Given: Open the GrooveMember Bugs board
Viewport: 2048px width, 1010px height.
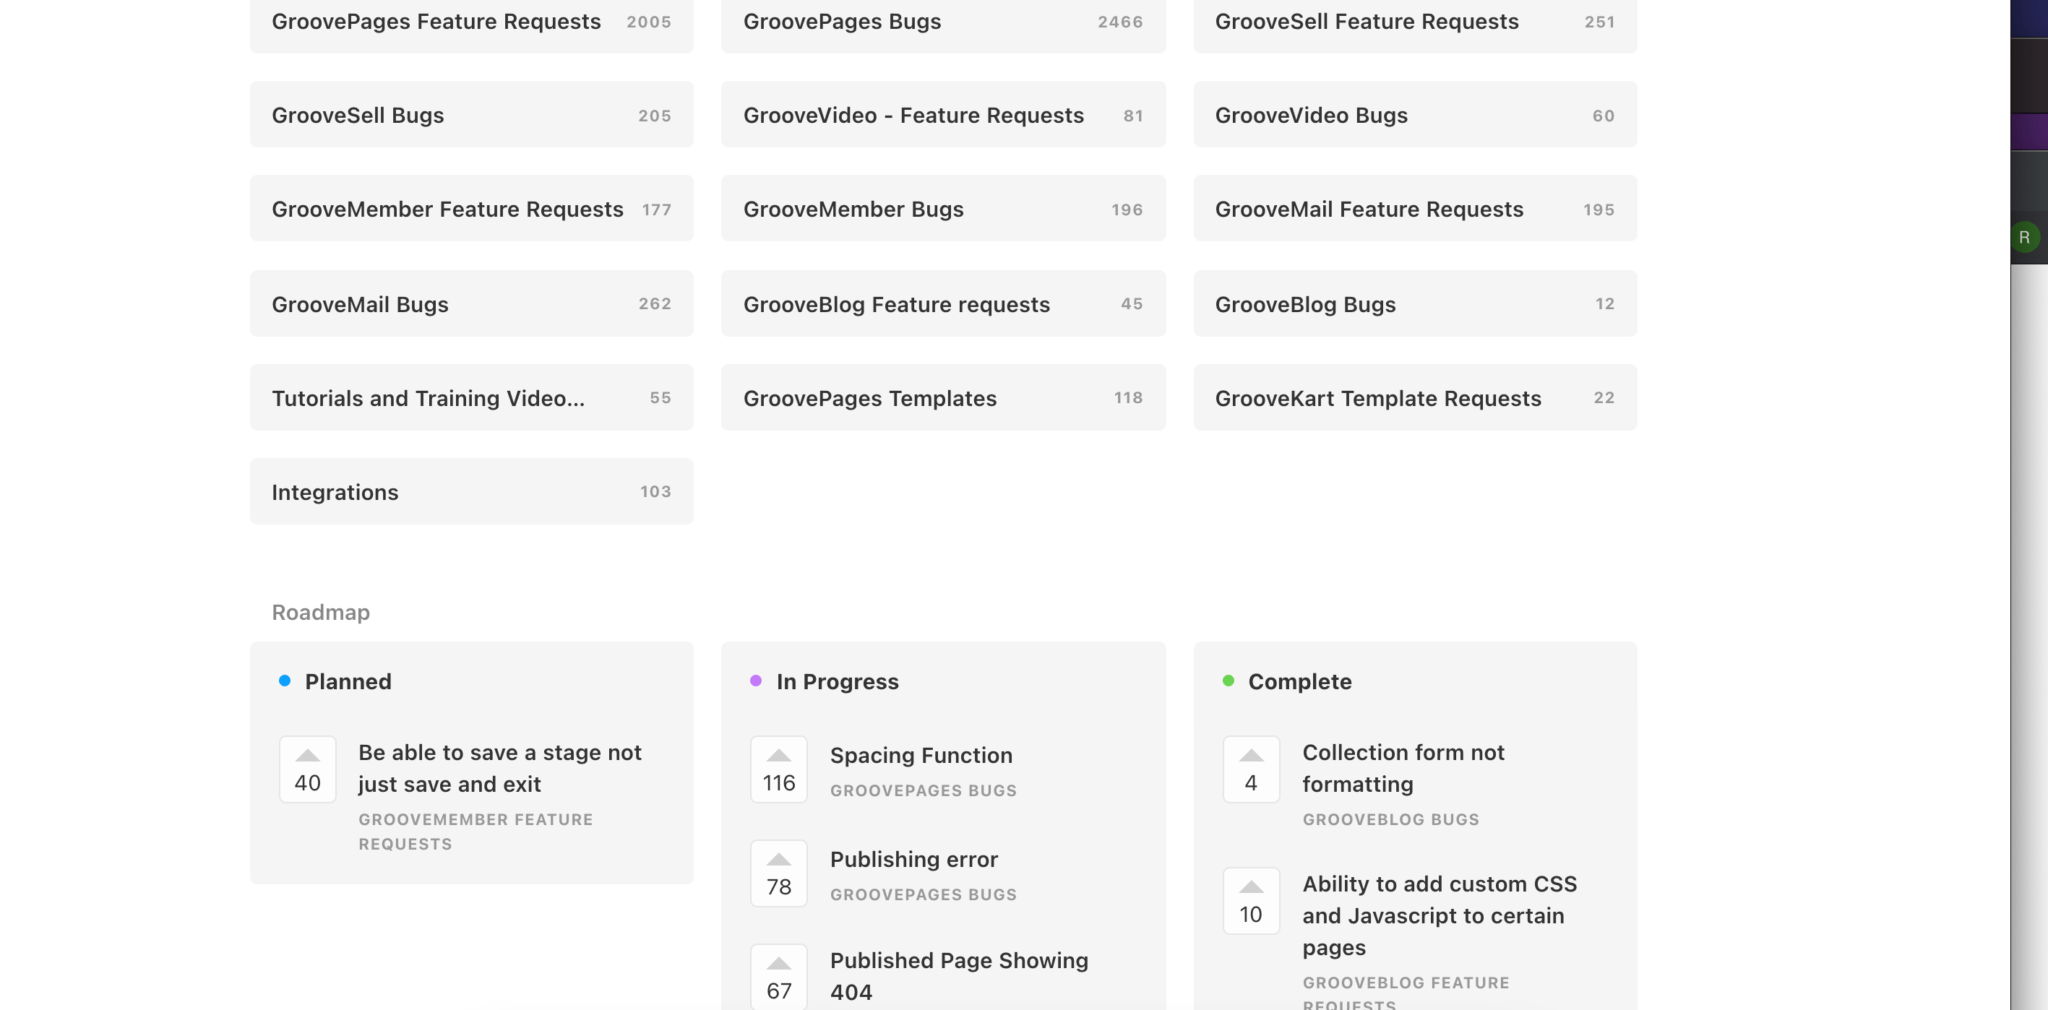Looking at the screenshot, I should click(943, 208).
